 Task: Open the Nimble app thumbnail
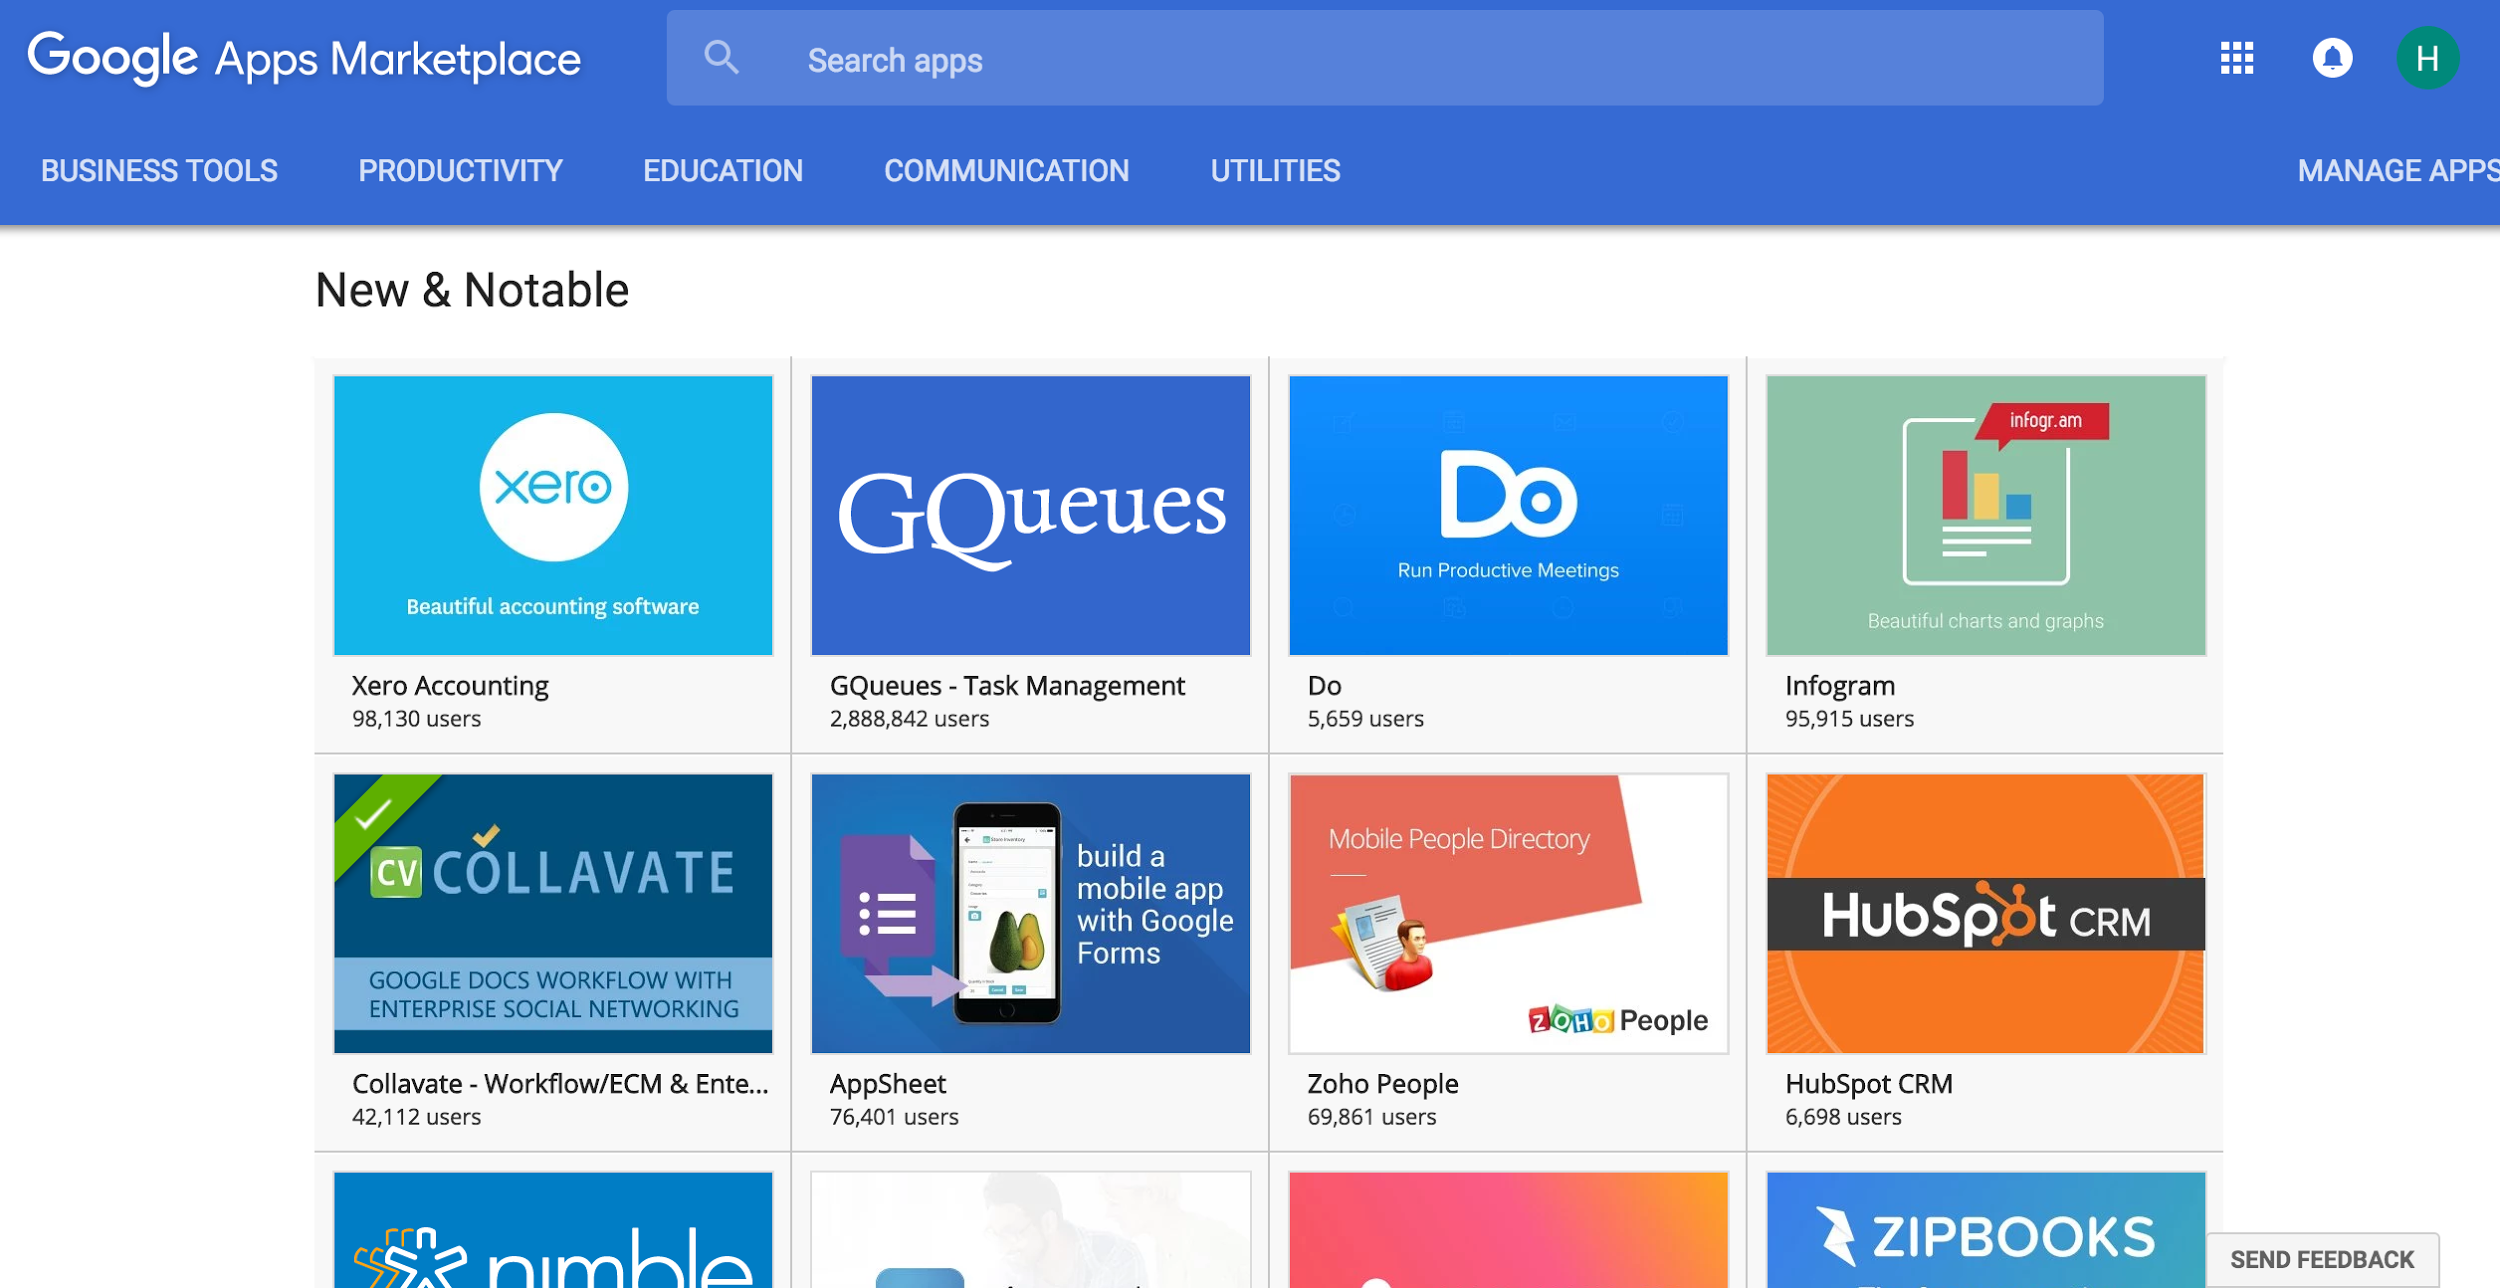(553, 1230)
